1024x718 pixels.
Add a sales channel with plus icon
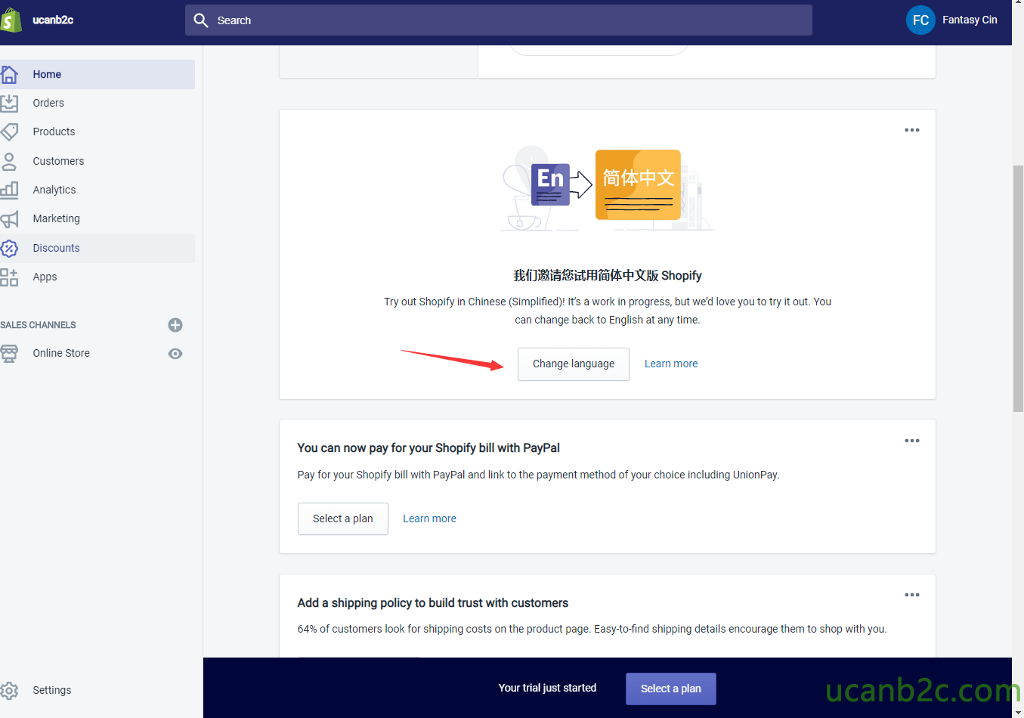[x=175, y=325]
